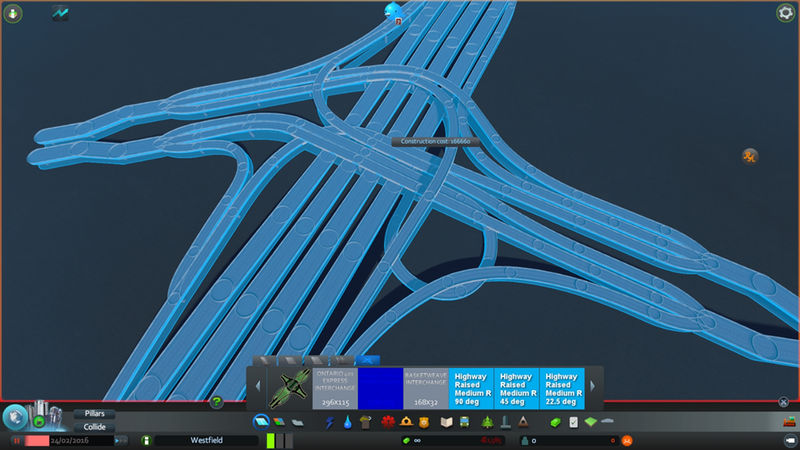Open the Healthcare services menu
Screen dimensions: 800x450
point(386,422)
